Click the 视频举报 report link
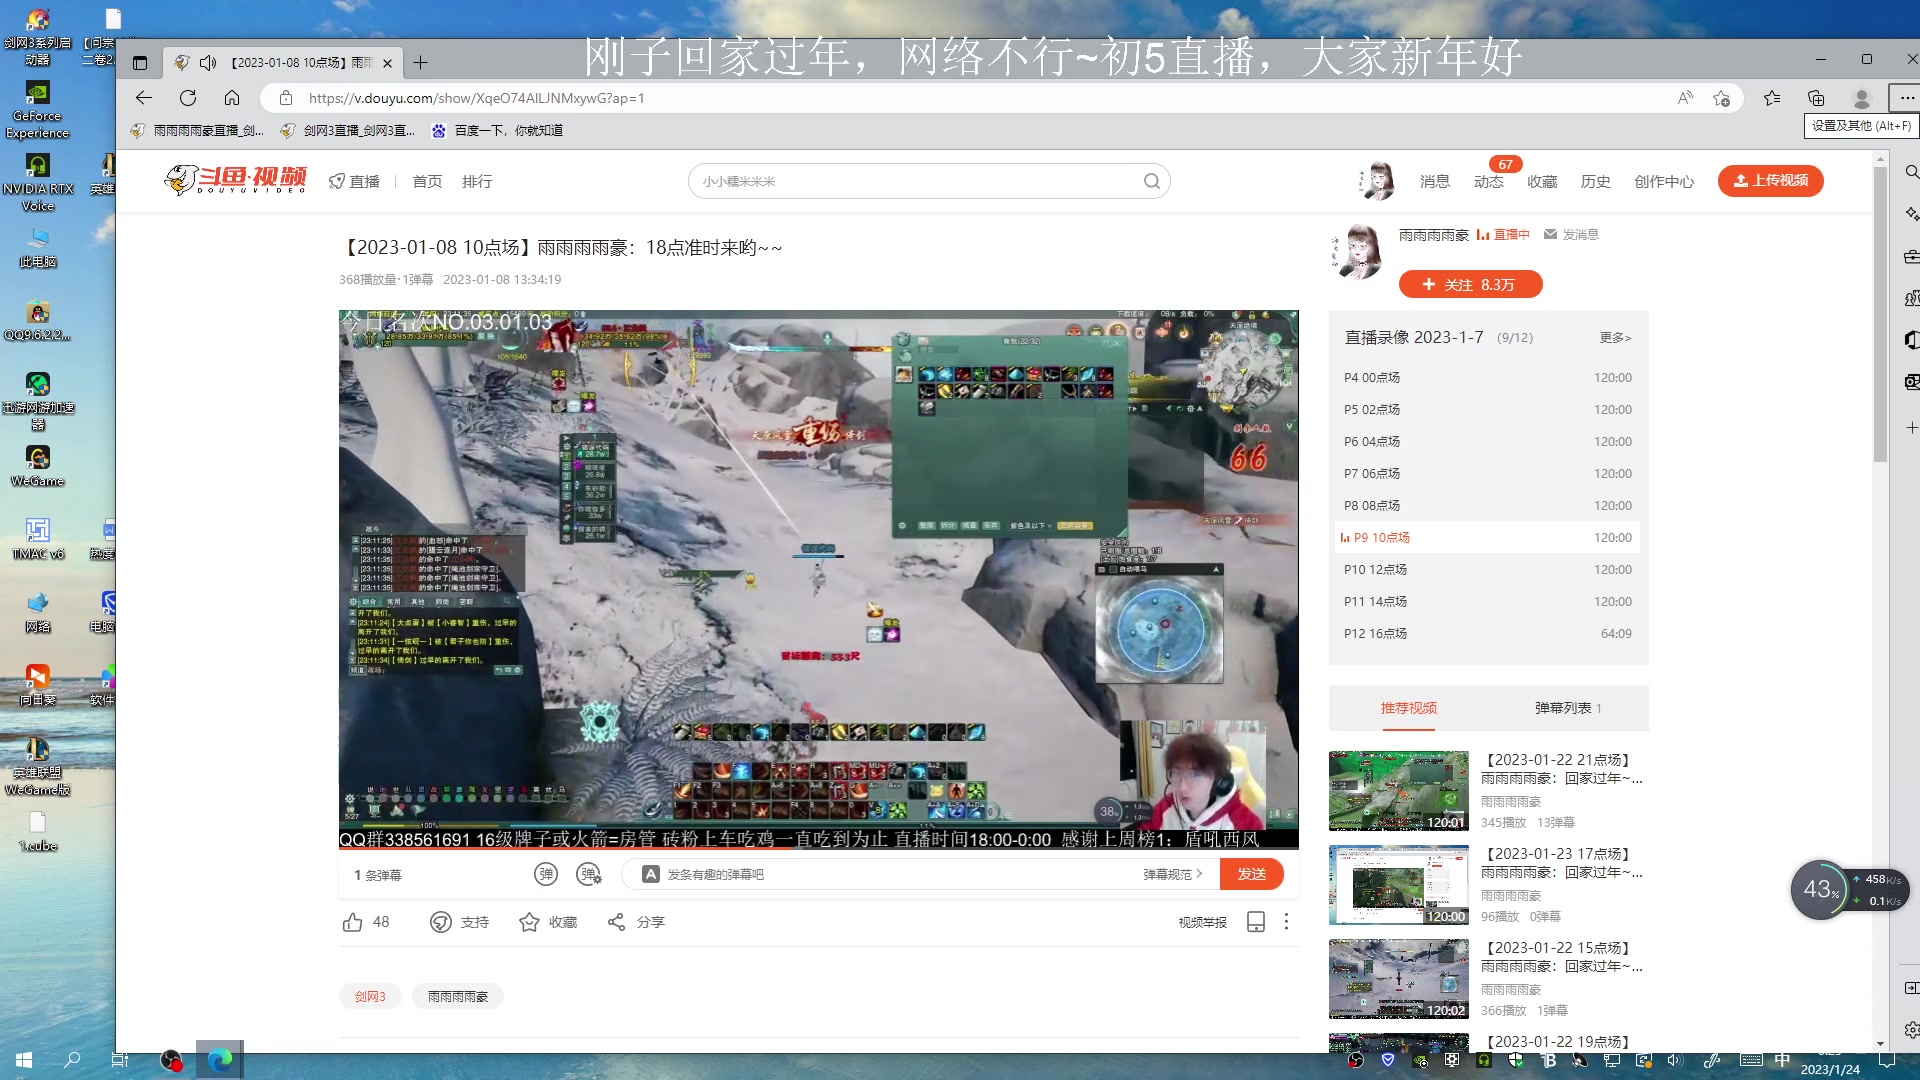Screen dimensions: 1920x1080 point(1202,922)
